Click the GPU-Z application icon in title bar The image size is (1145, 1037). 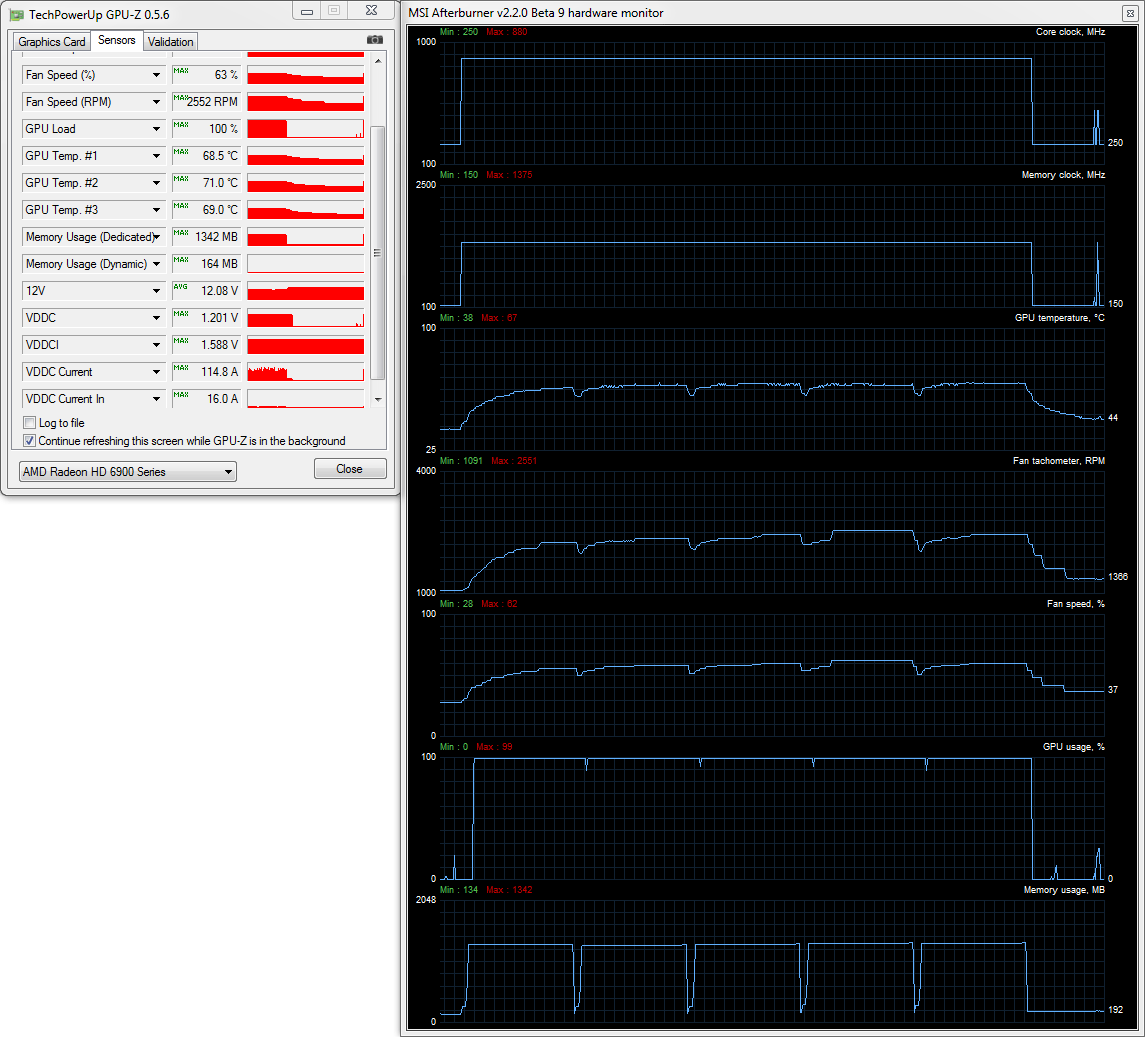(x=17, y=15)
